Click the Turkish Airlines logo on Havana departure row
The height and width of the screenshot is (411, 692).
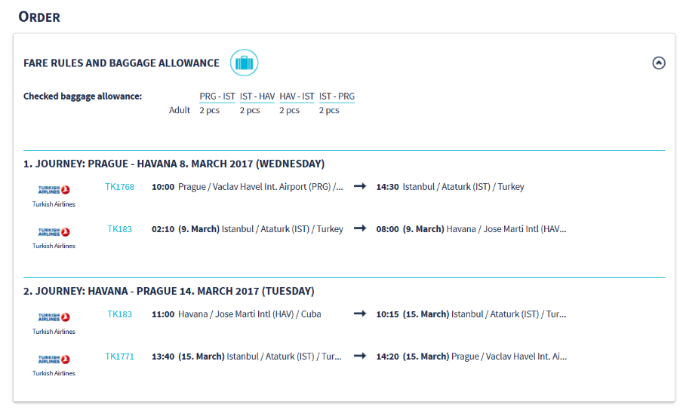pos(54,316)
